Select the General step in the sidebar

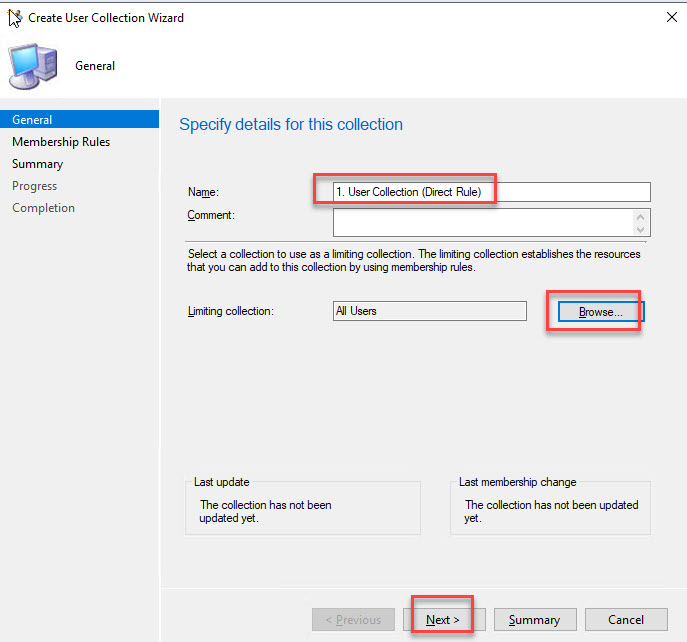[x=33, y=120]
